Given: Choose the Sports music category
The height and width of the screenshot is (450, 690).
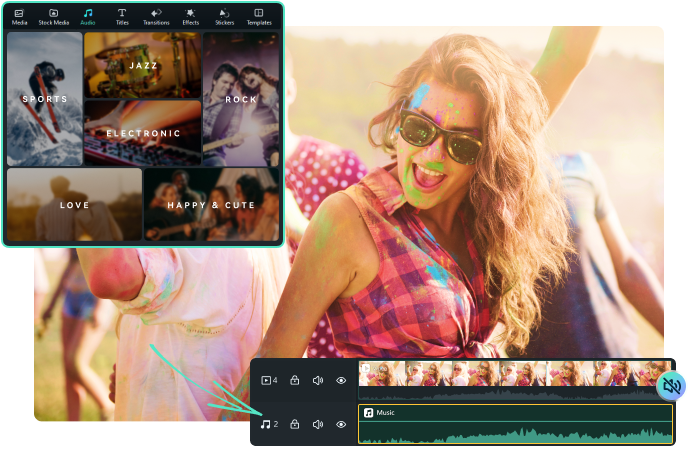Looking at the screenshot, I should point(44,99).
